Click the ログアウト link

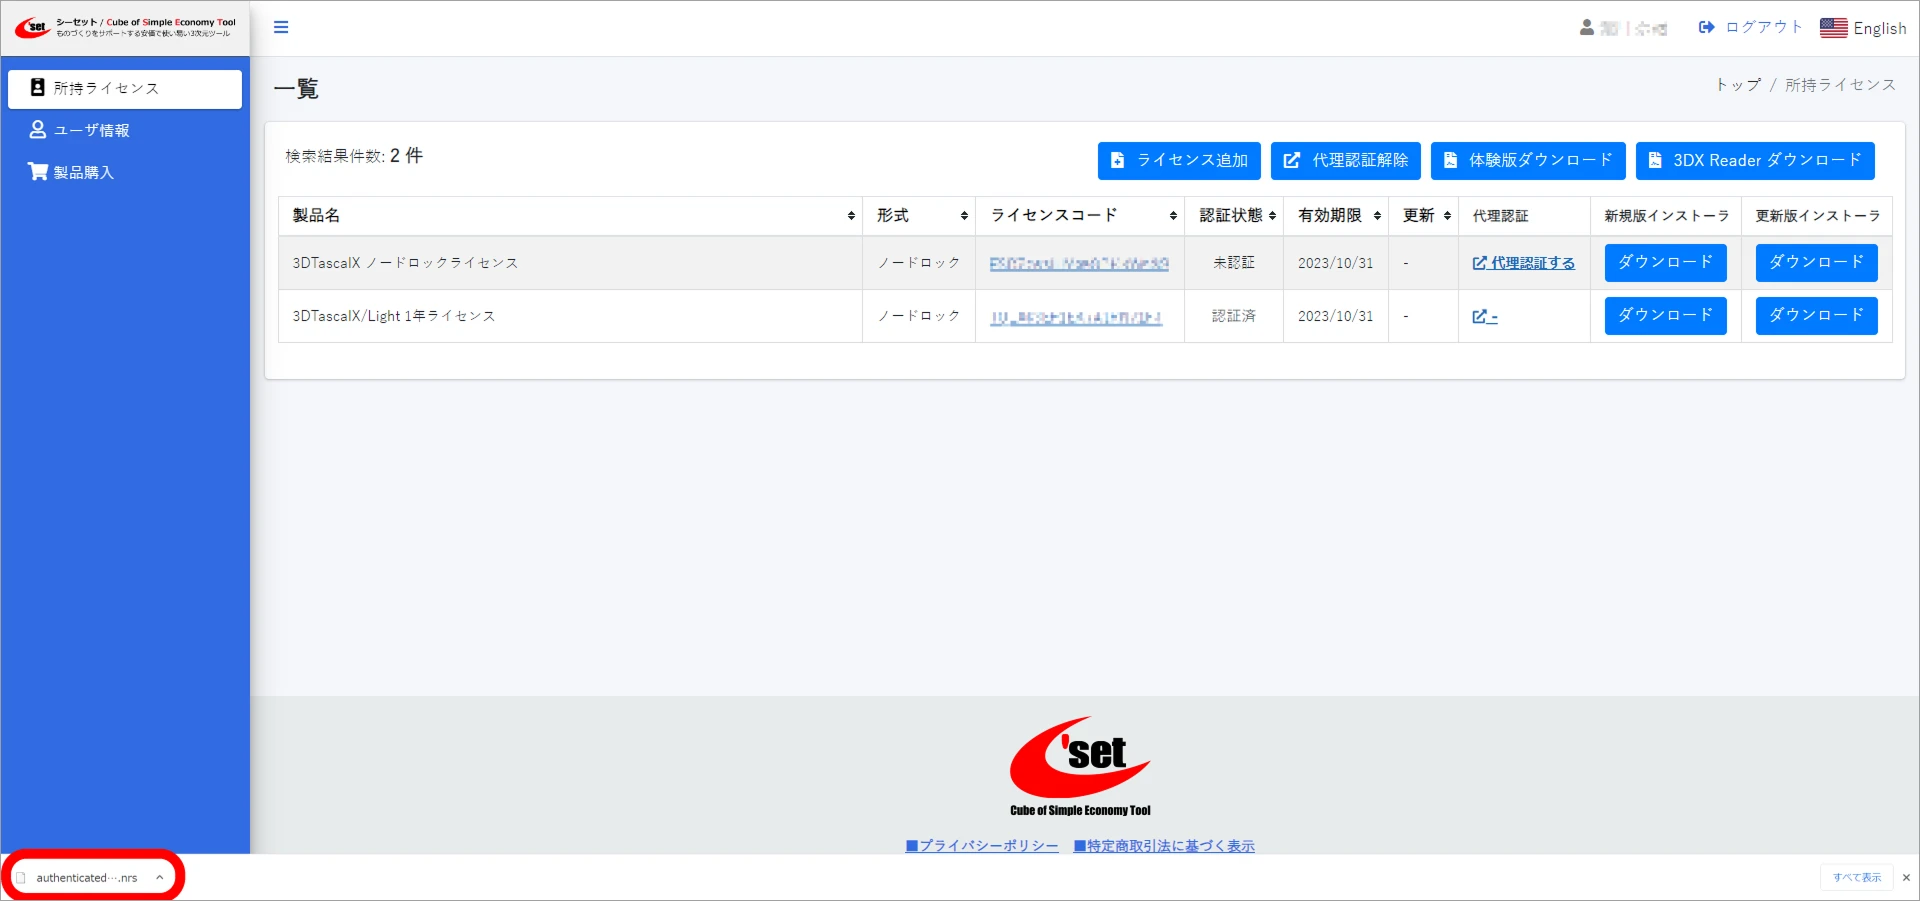point(1751,28)
